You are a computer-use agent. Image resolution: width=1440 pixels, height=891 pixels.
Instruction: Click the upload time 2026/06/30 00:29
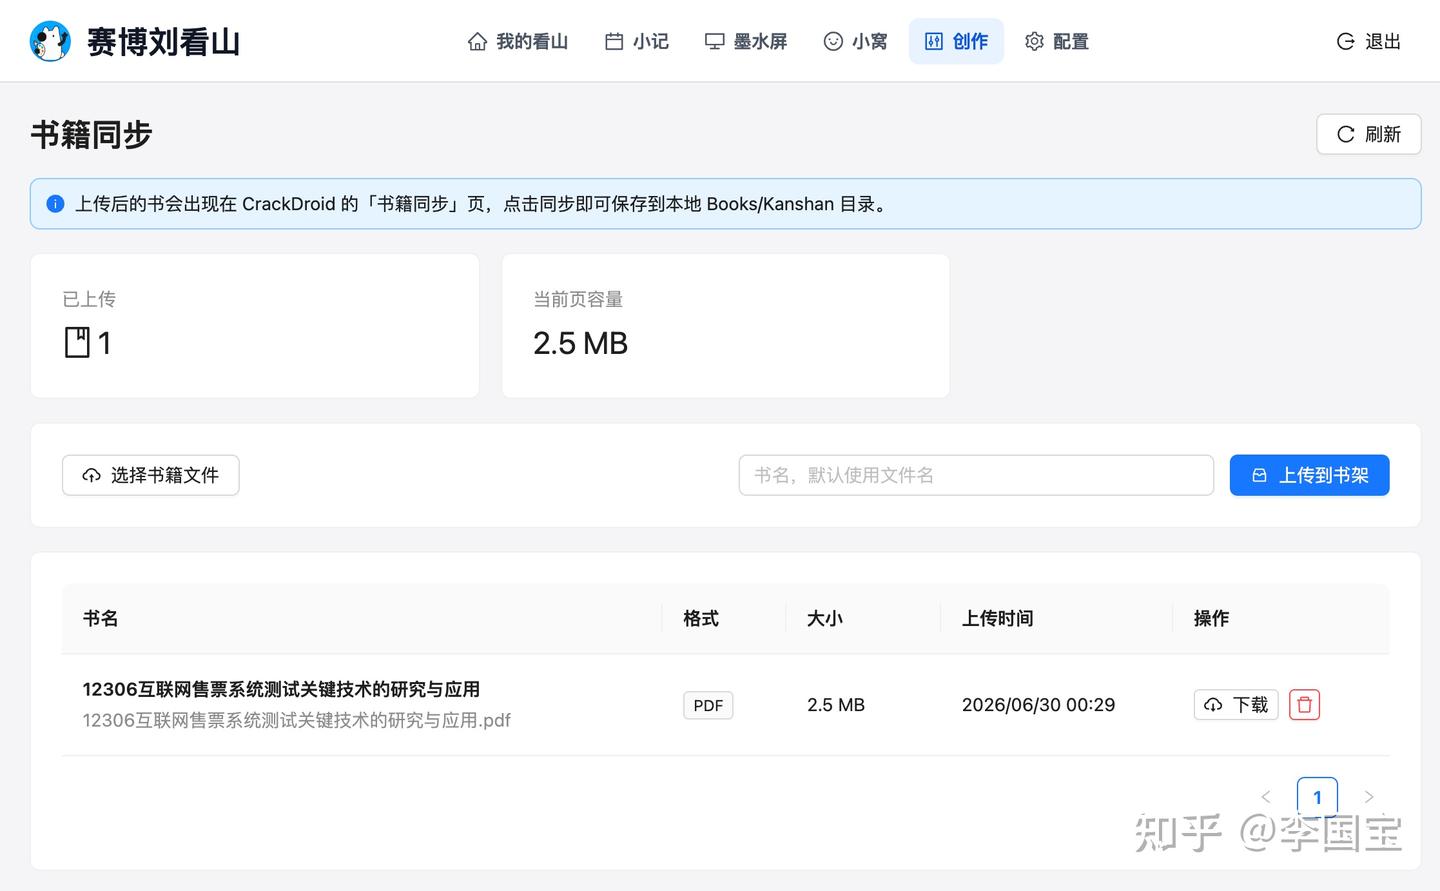tap(1038, 705)
